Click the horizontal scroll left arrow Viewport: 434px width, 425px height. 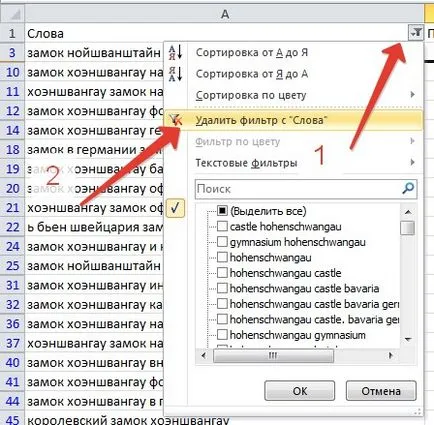[x=204, y=356]
